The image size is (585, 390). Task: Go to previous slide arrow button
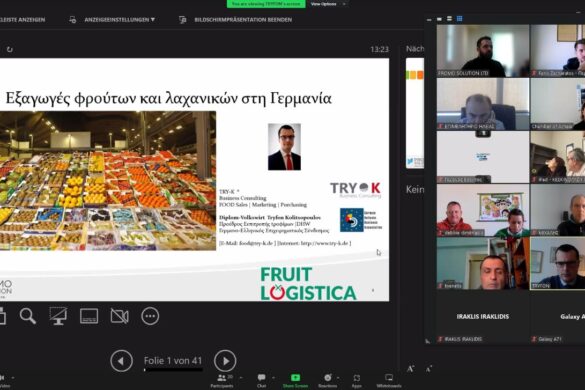[x=121, y=361]
